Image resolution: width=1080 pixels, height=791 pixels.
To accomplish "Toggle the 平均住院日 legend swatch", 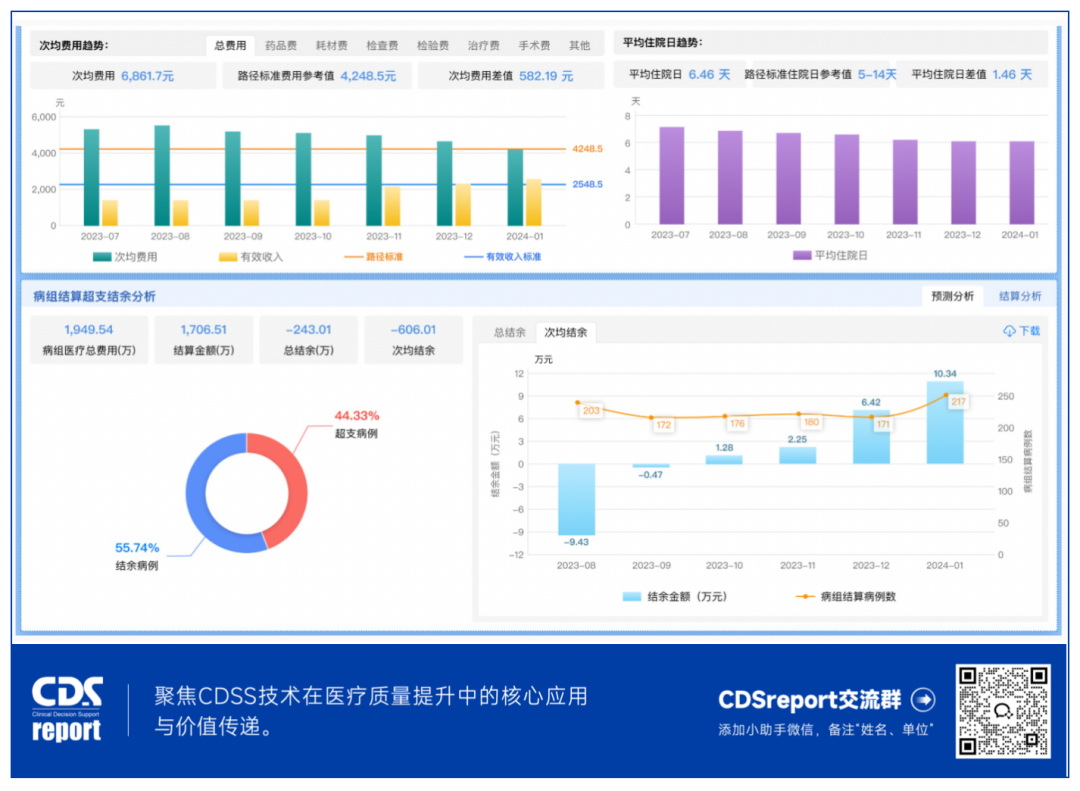I will pos(802,256).
